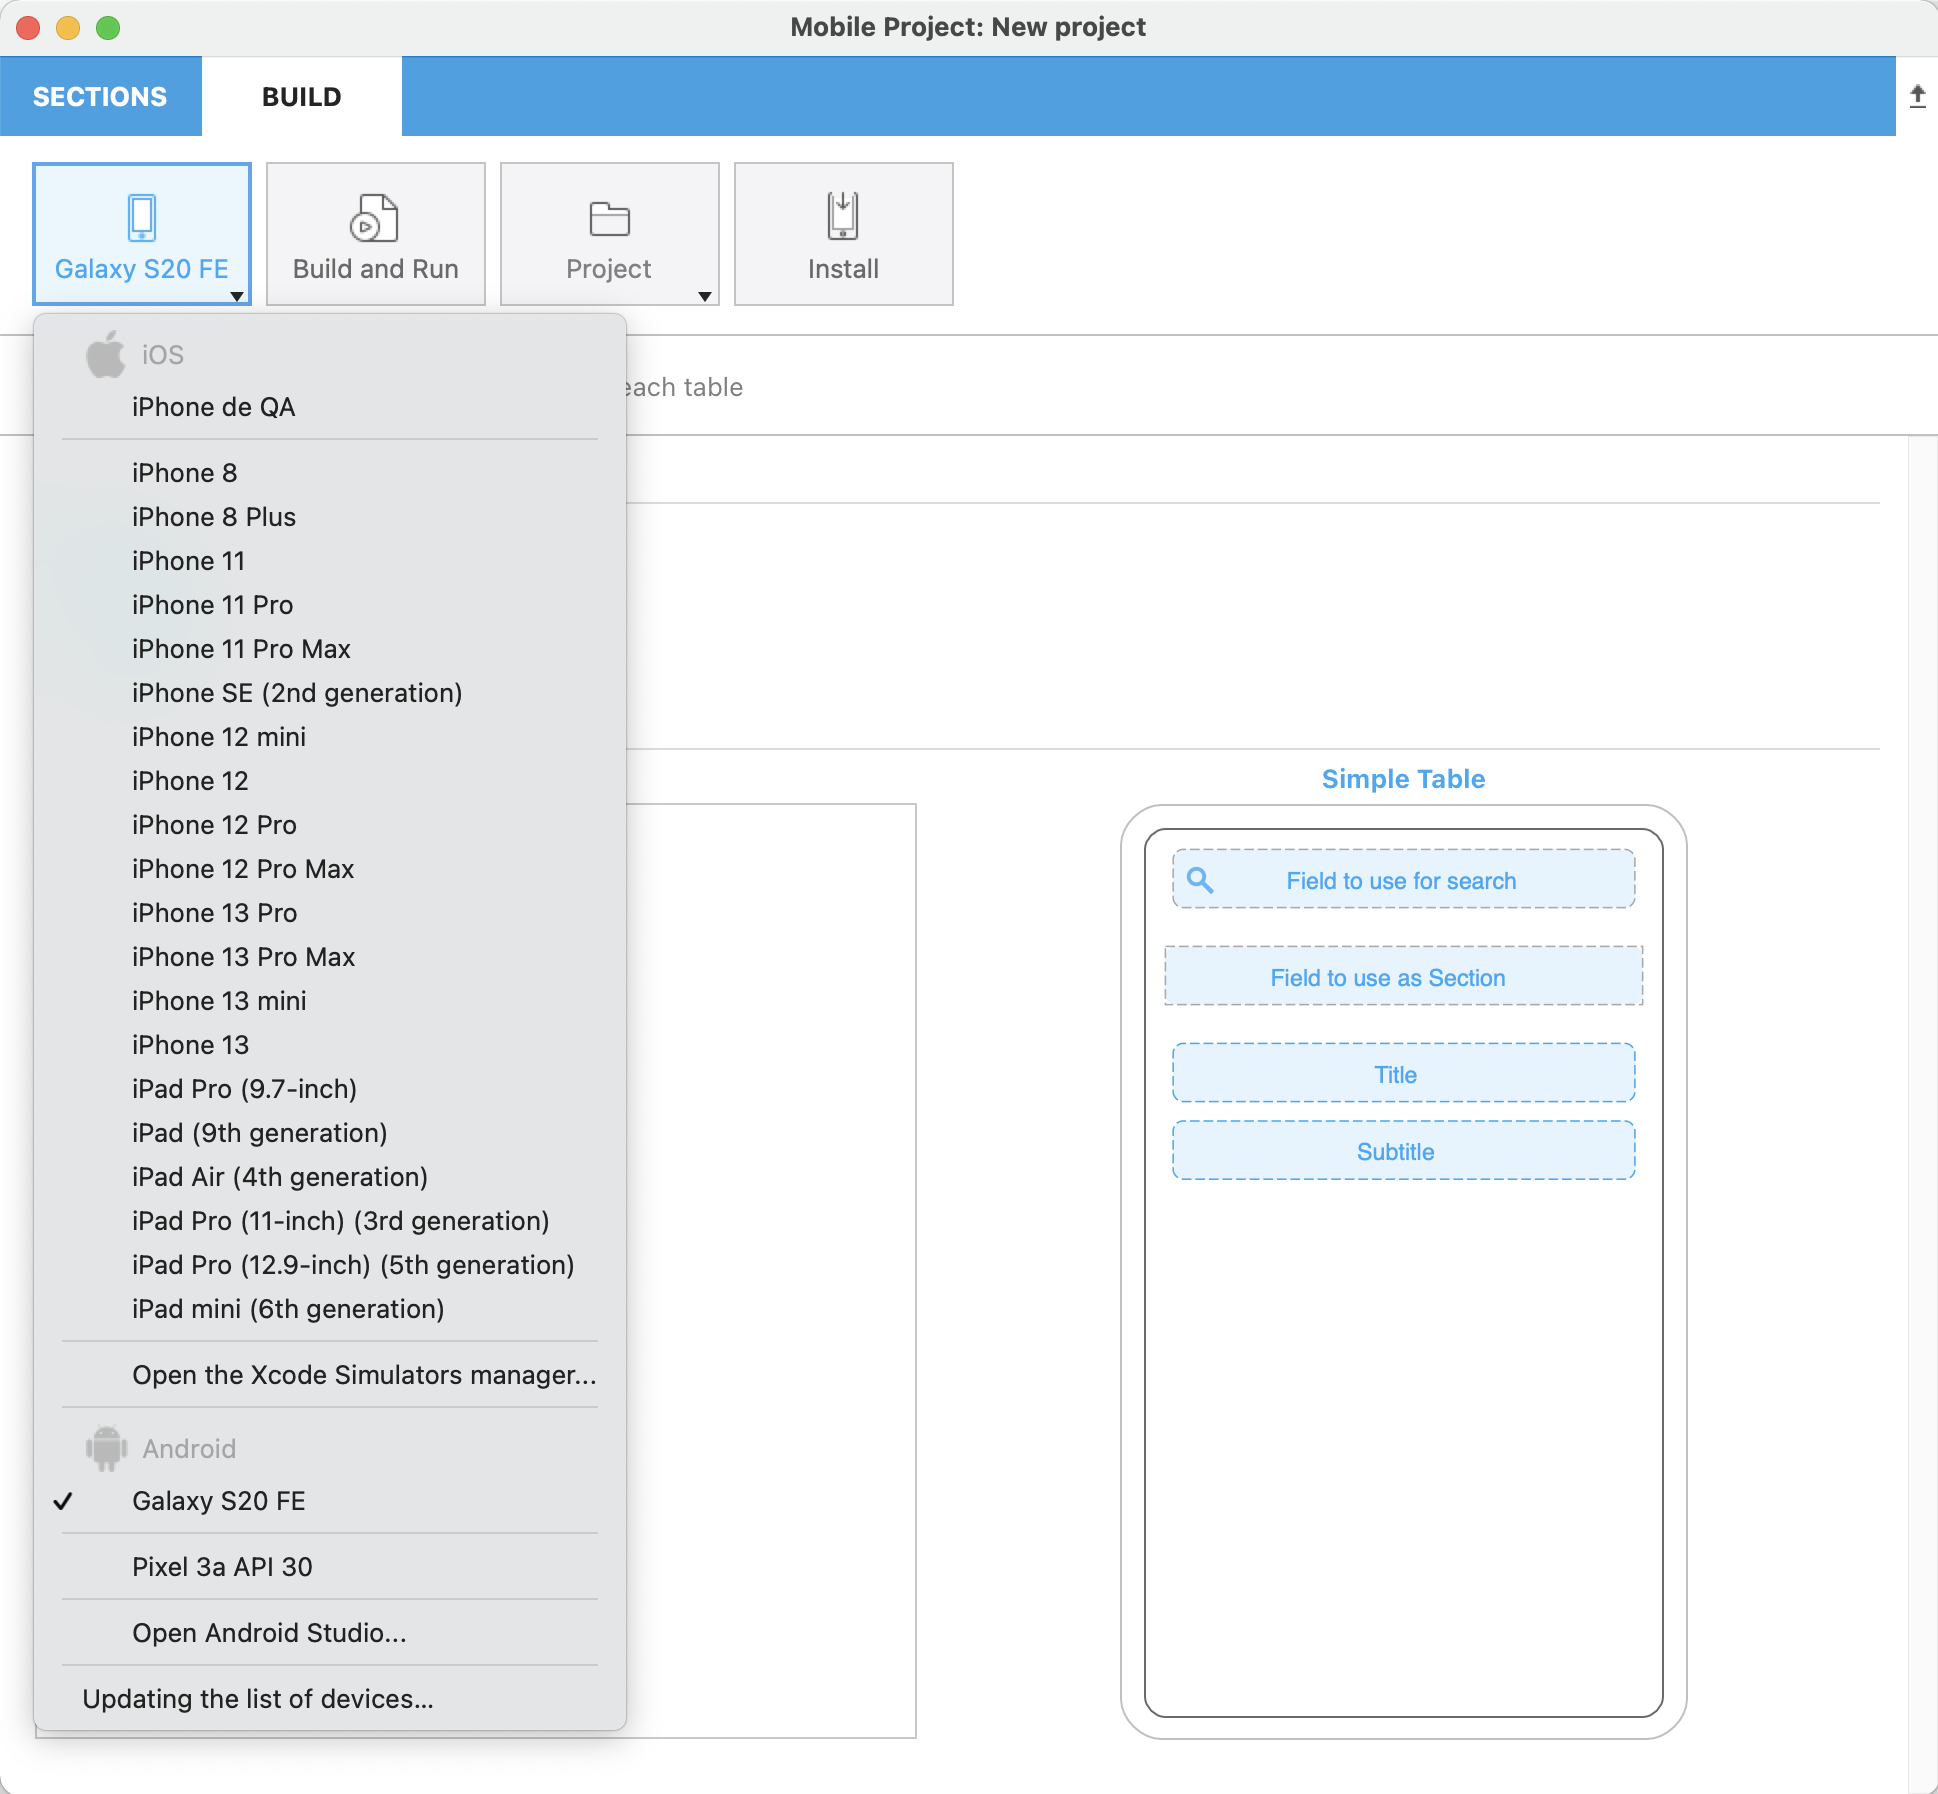The image size is (1938, 1794).
Task: Expand the Project dropdown arrow
Action: pos(705,296)
